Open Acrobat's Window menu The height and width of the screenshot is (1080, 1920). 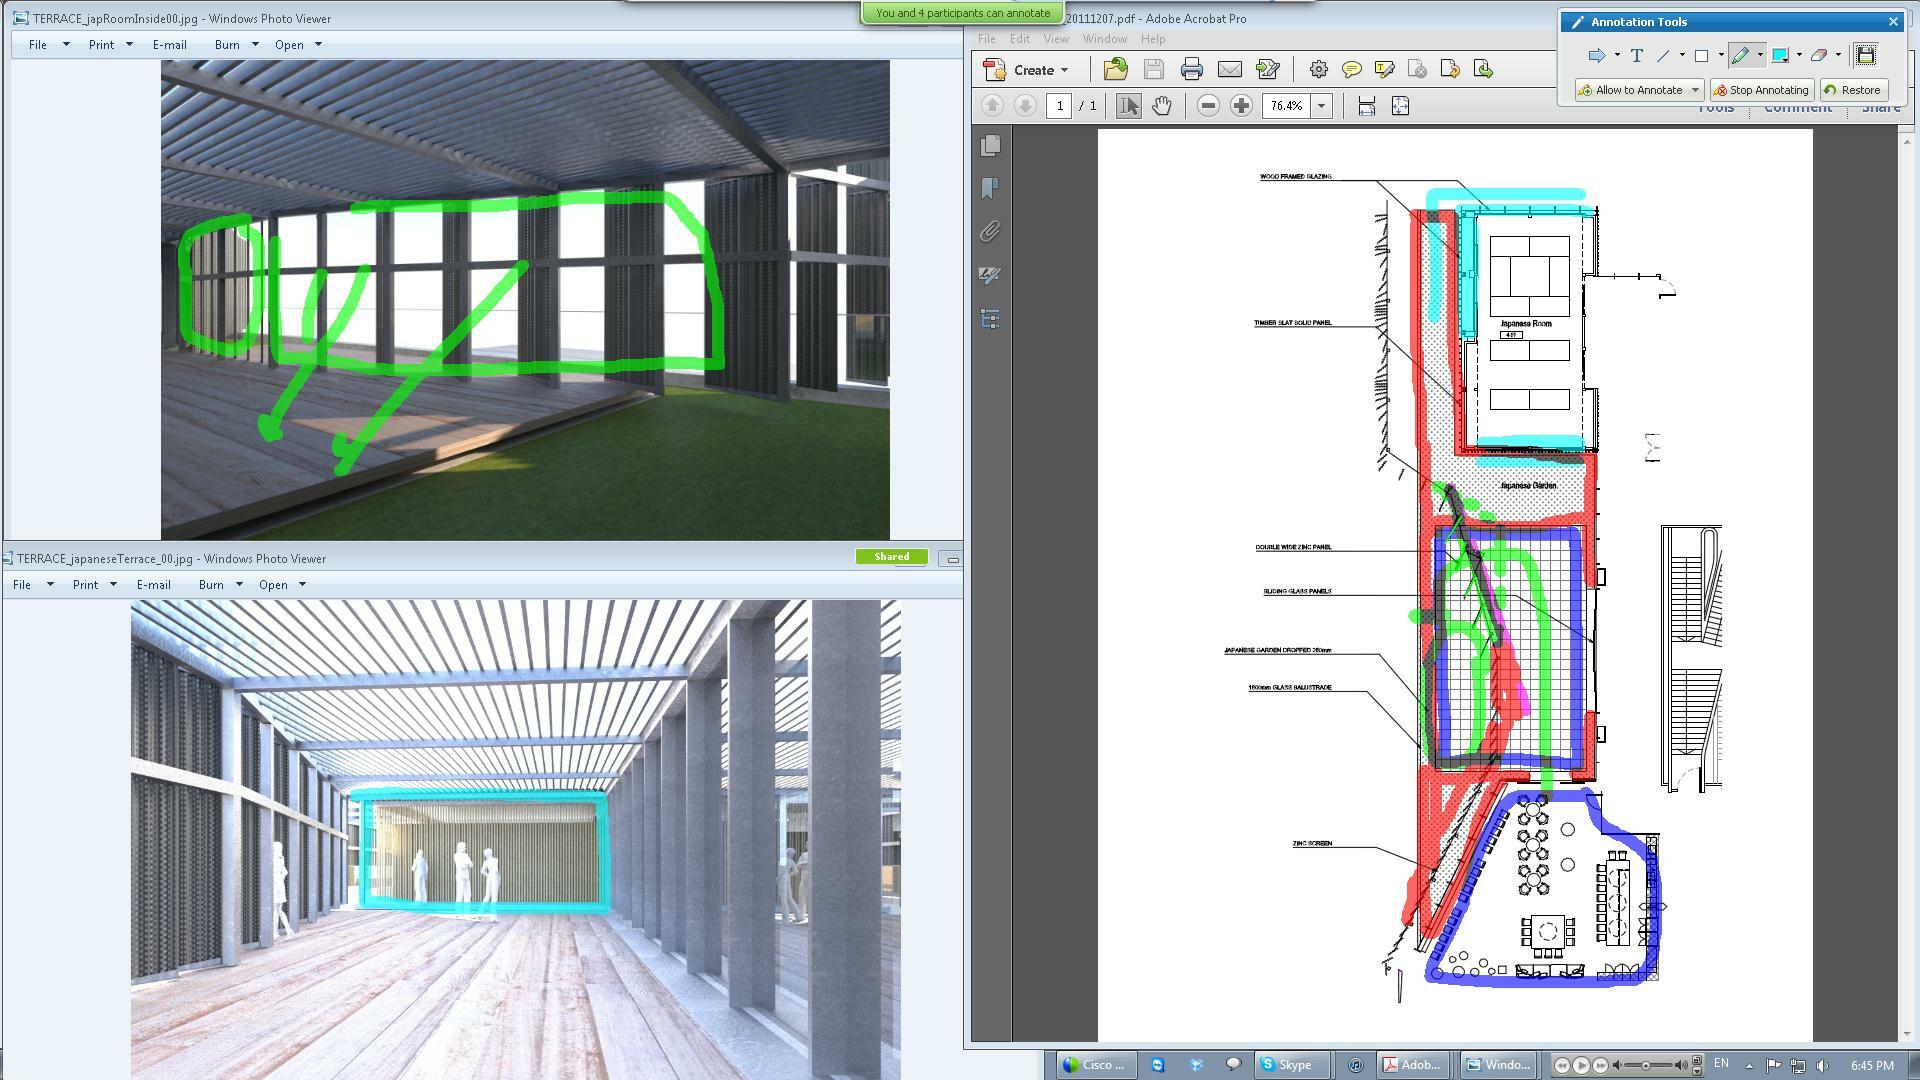[1104, 39]
